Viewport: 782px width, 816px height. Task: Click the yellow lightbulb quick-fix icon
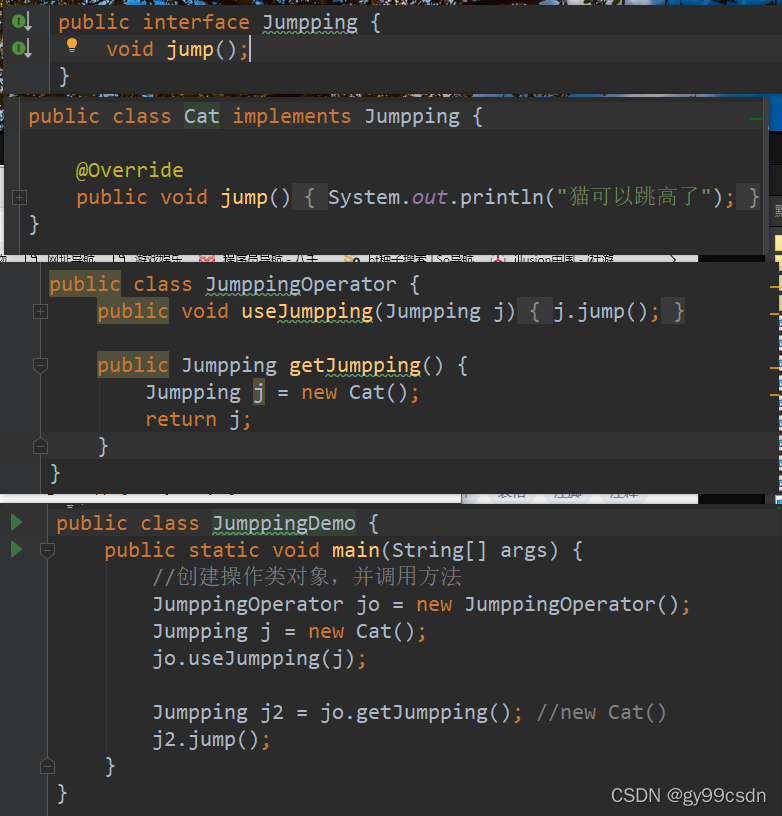(x=72, y=46)
